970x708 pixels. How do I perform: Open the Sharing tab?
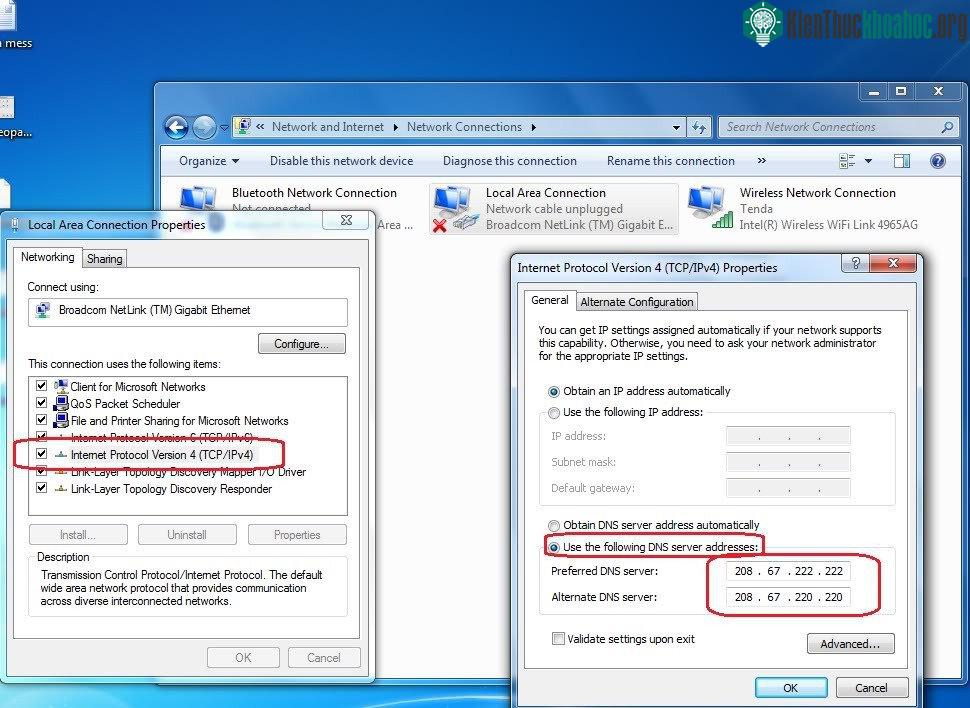point(105,259)
